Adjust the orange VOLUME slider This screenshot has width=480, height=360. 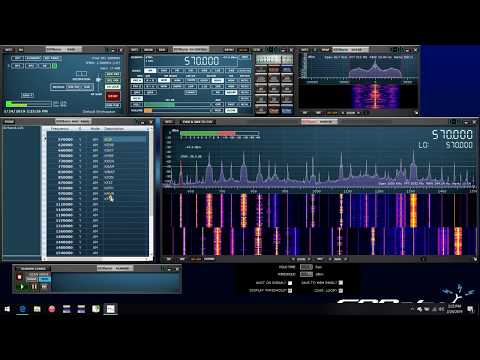pos(177,110)
